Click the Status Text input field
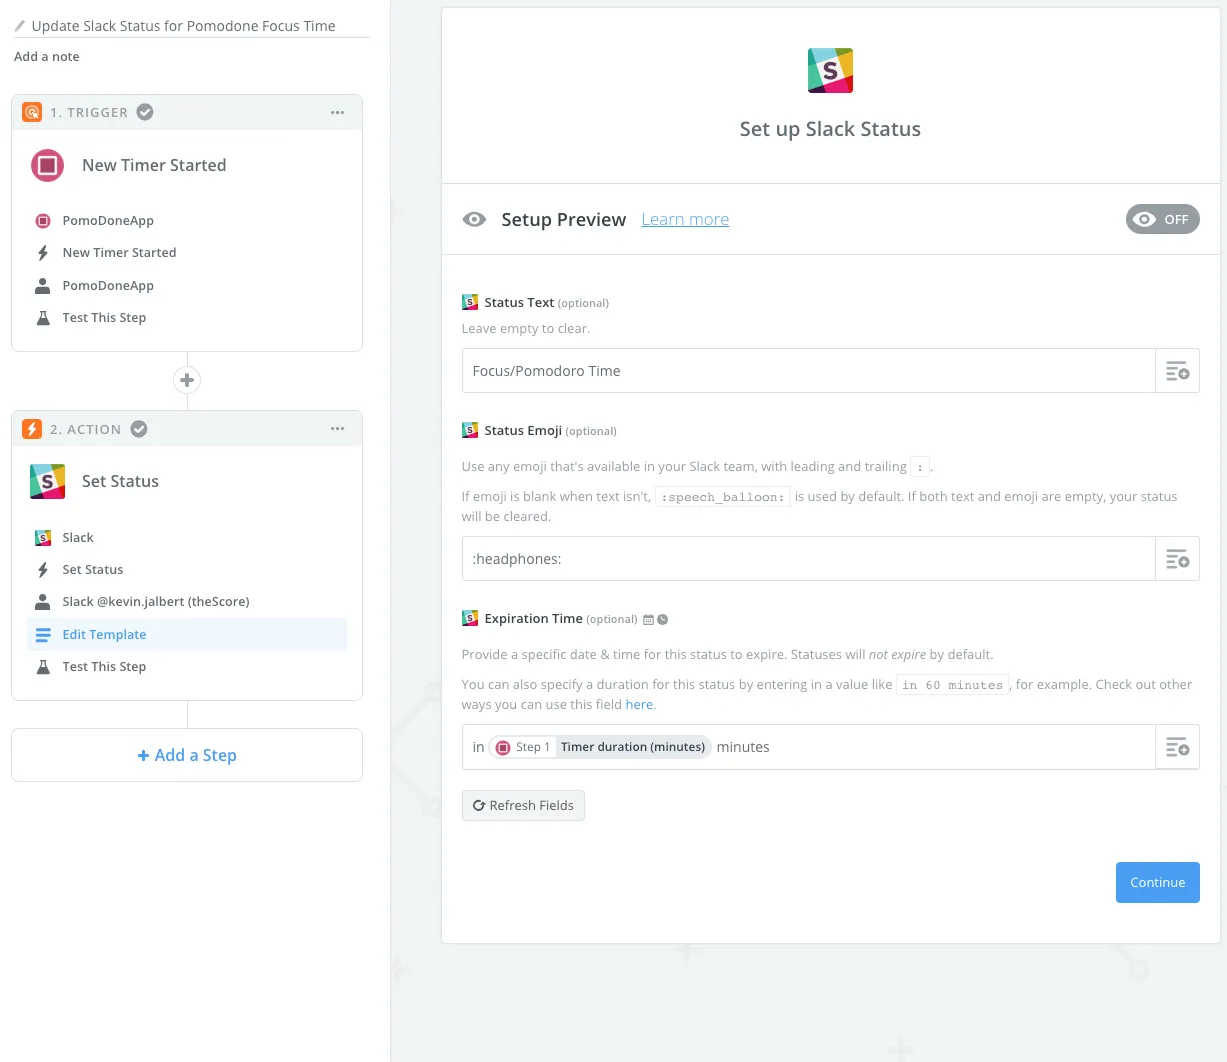Viewport: 1227px width, 1062px height. (809, 371)
